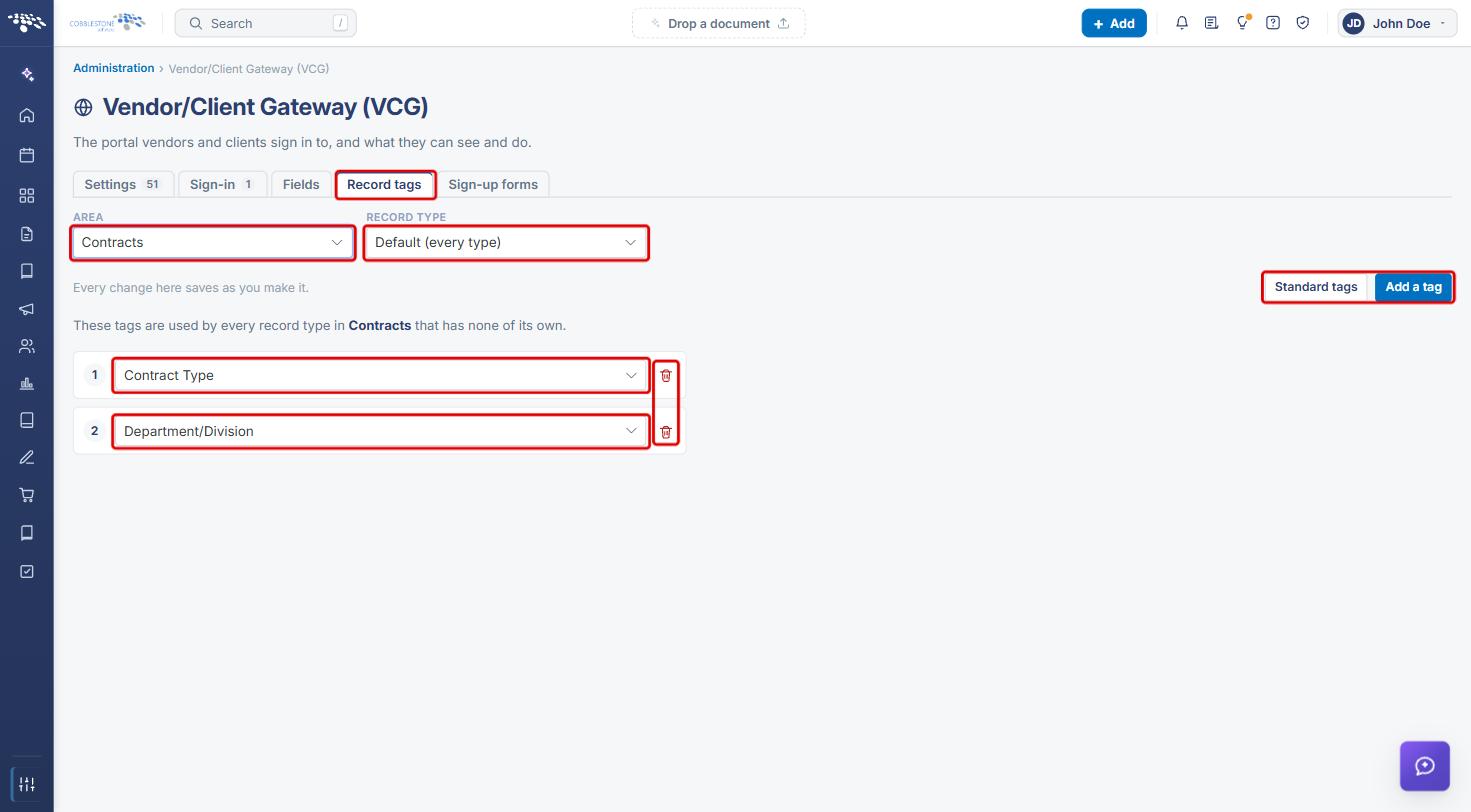The width and height of the screenshot is (1471, 812).
Task: Click the Add a tag button
Action: pos(1413,287)
